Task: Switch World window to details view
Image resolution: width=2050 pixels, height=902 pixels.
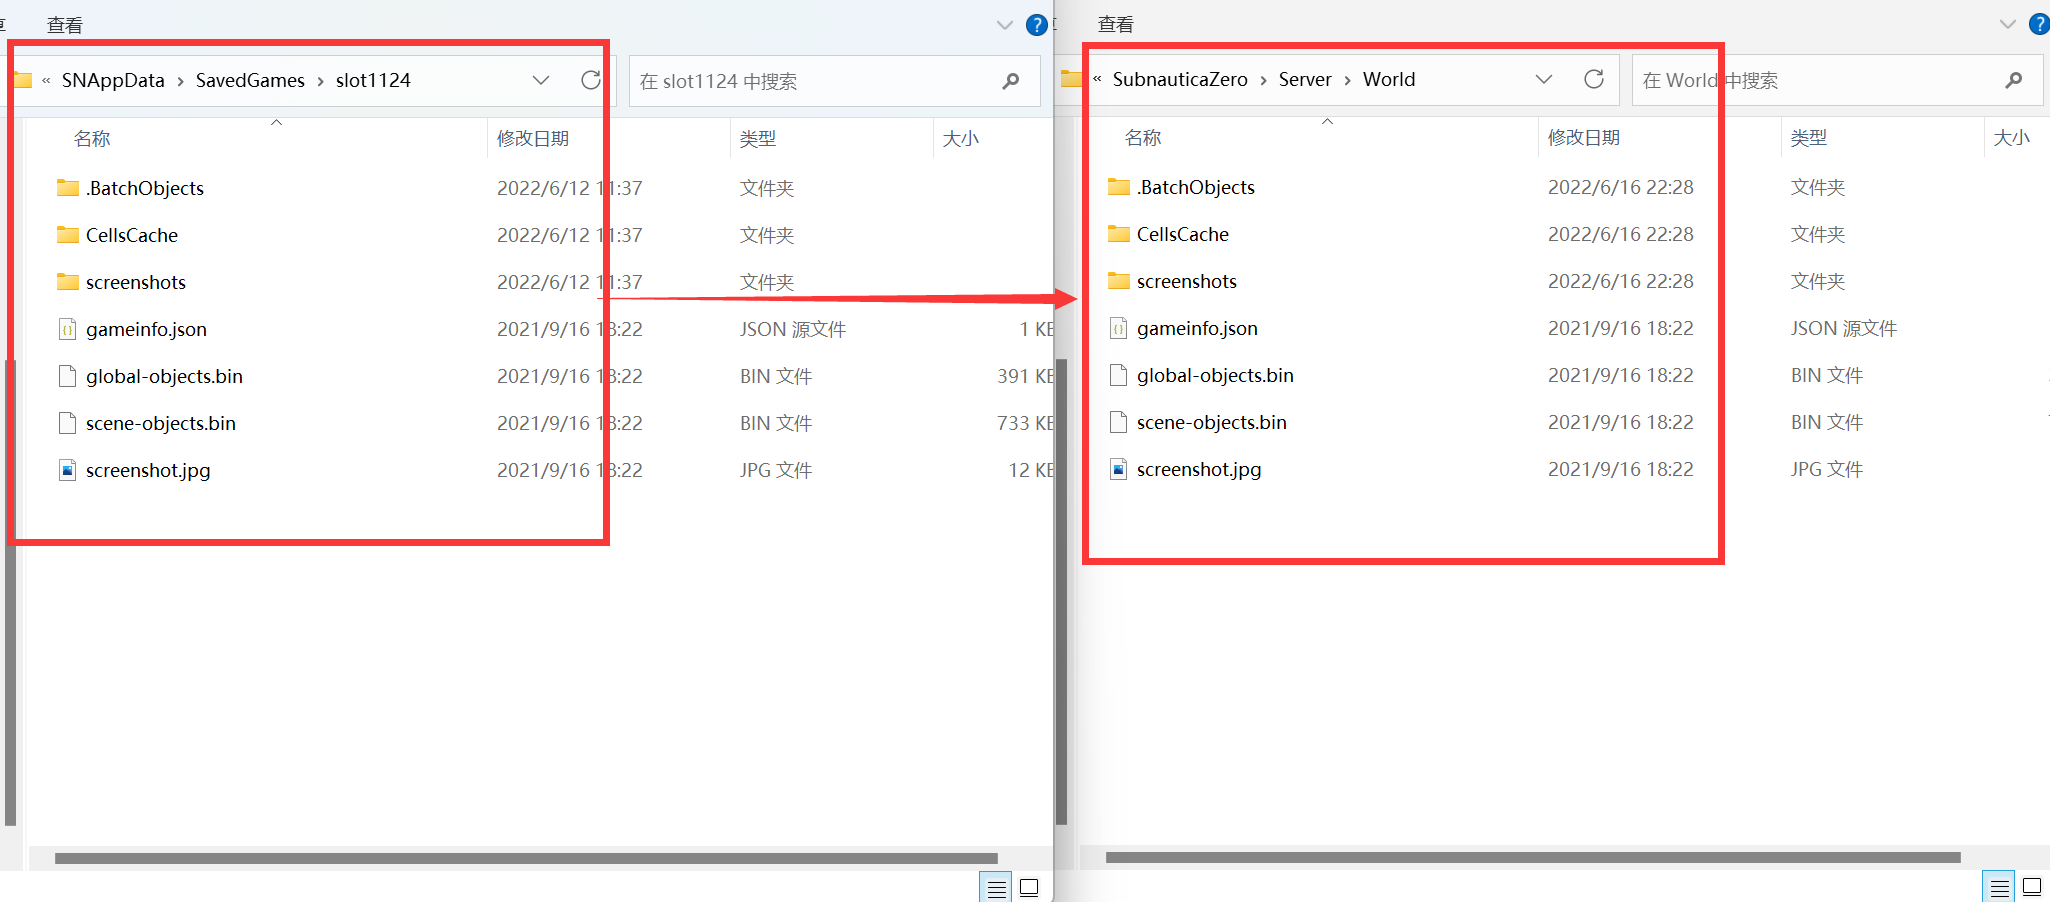Action: (1999, 886)
